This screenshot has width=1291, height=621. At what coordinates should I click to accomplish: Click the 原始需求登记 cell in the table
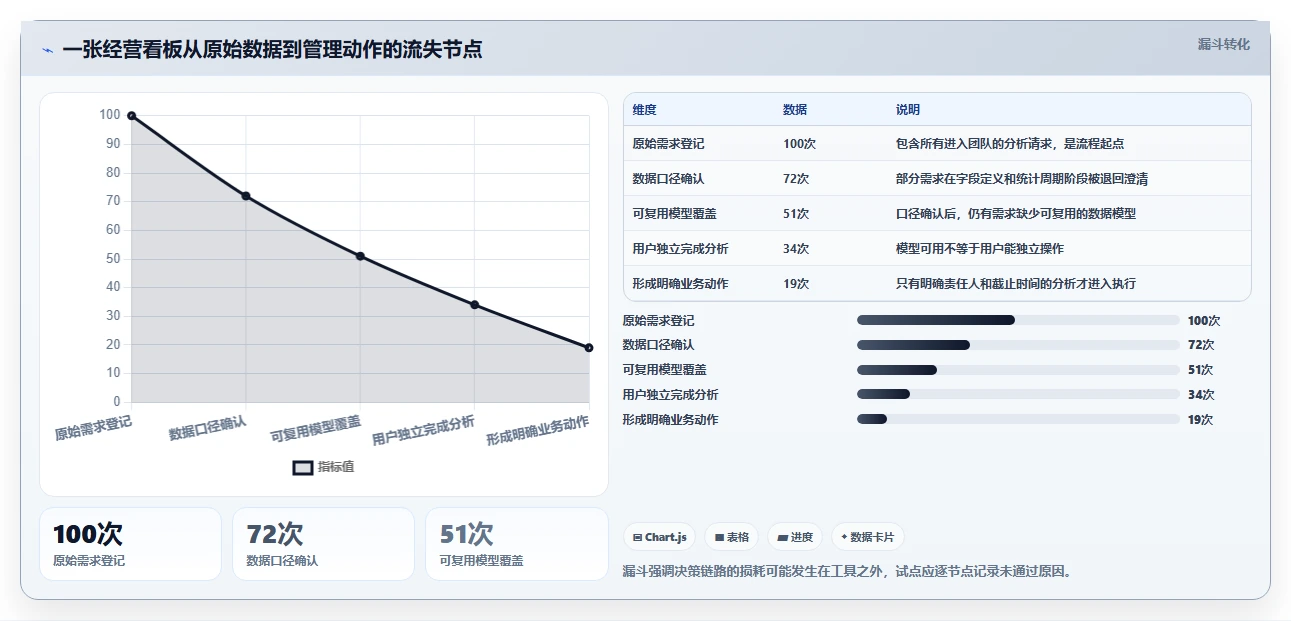click(x=668, y=144)
